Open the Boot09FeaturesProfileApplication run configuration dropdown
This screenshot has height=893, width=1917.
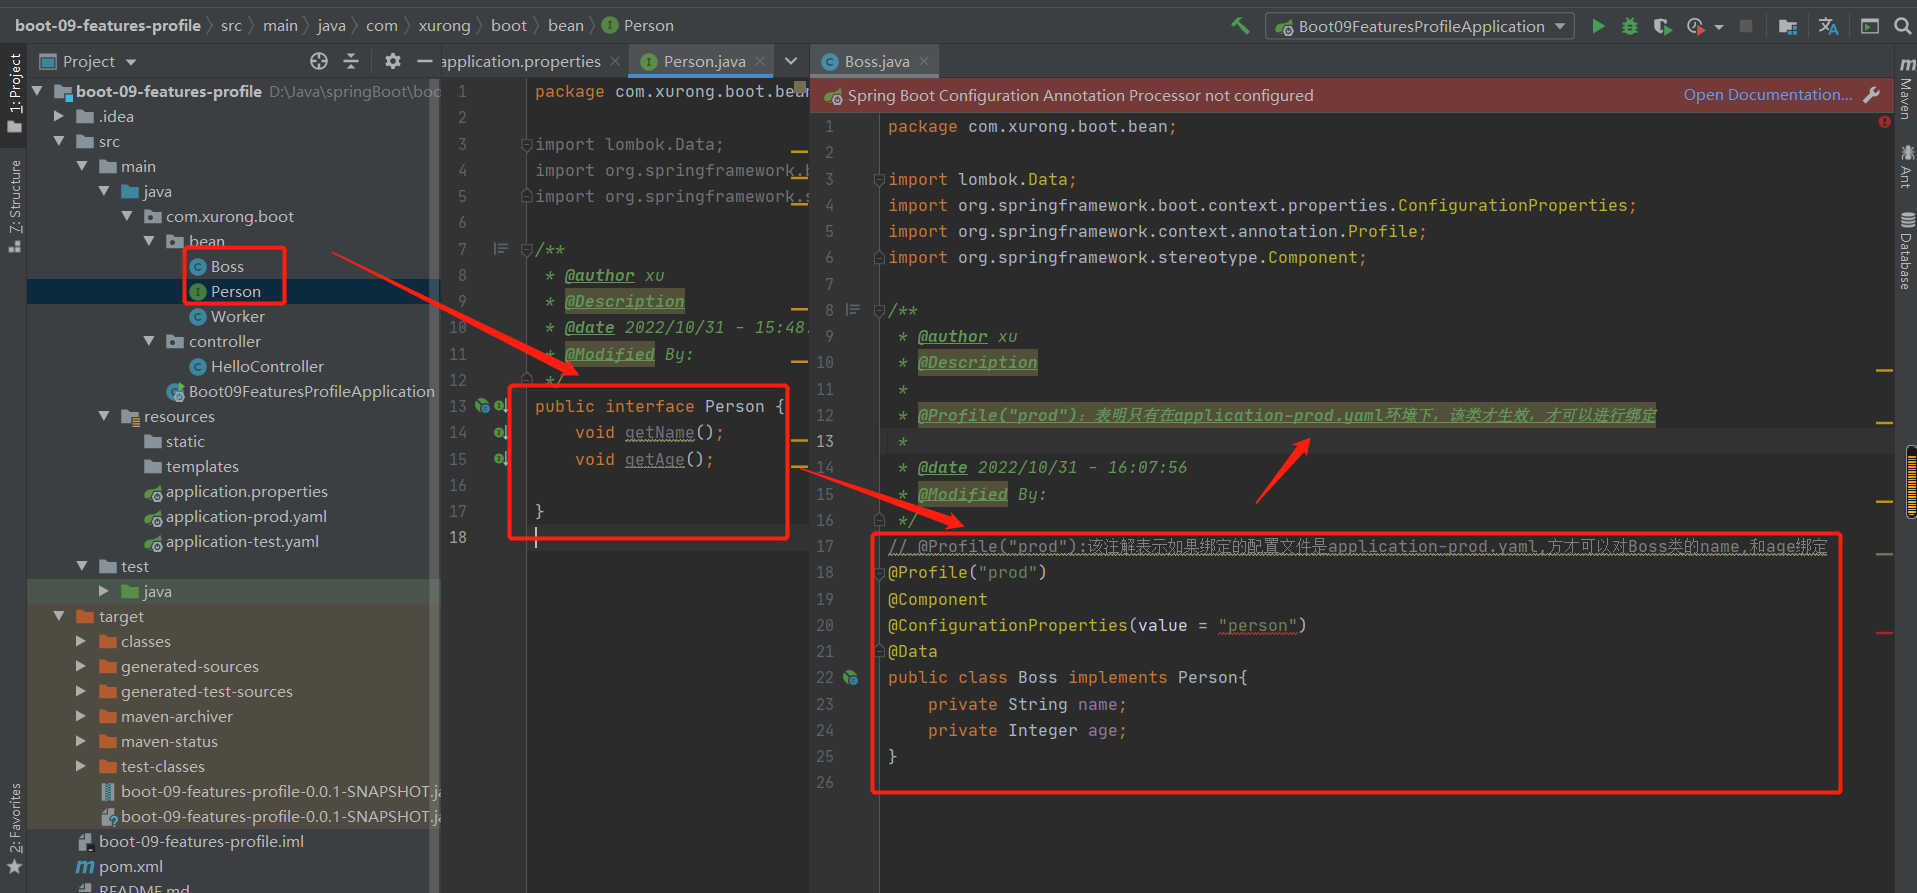pyautogui.click(x=1421, y=26)
